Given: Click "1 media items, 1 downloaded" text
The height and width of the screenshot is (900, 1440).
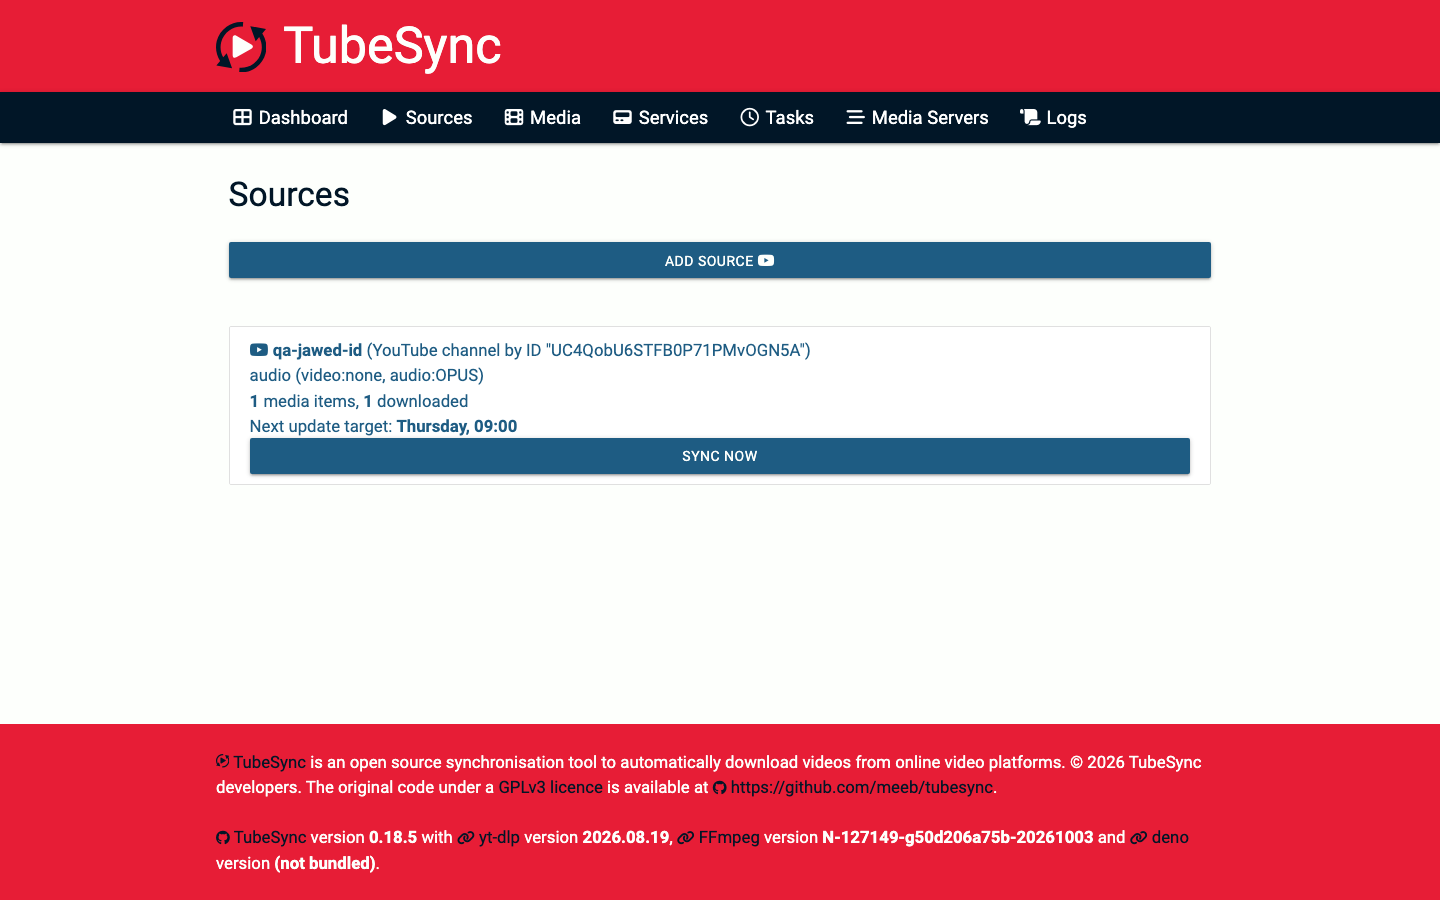Looking at the screenshot, I should tap(359, 401).
